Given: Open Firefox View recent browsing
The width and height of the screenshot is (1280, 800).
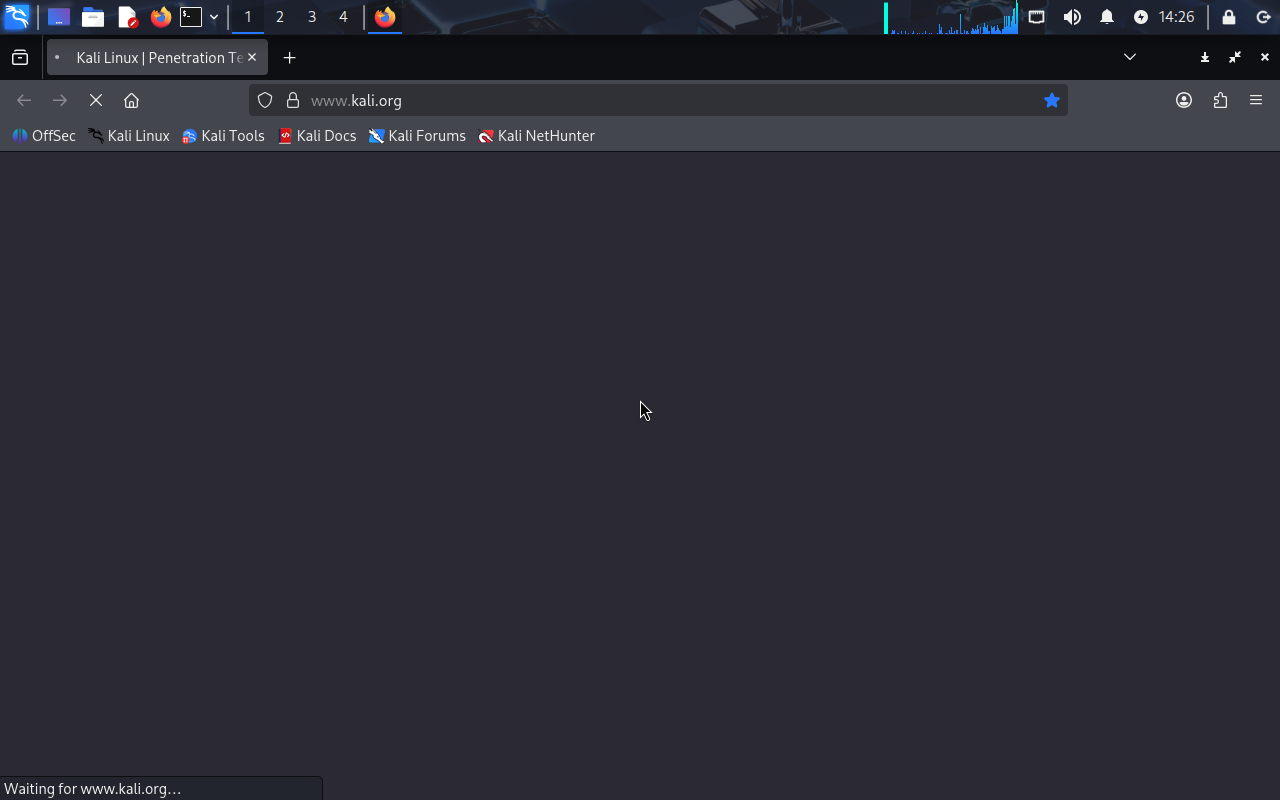Looking at the screenshot, I should point(20,58).
